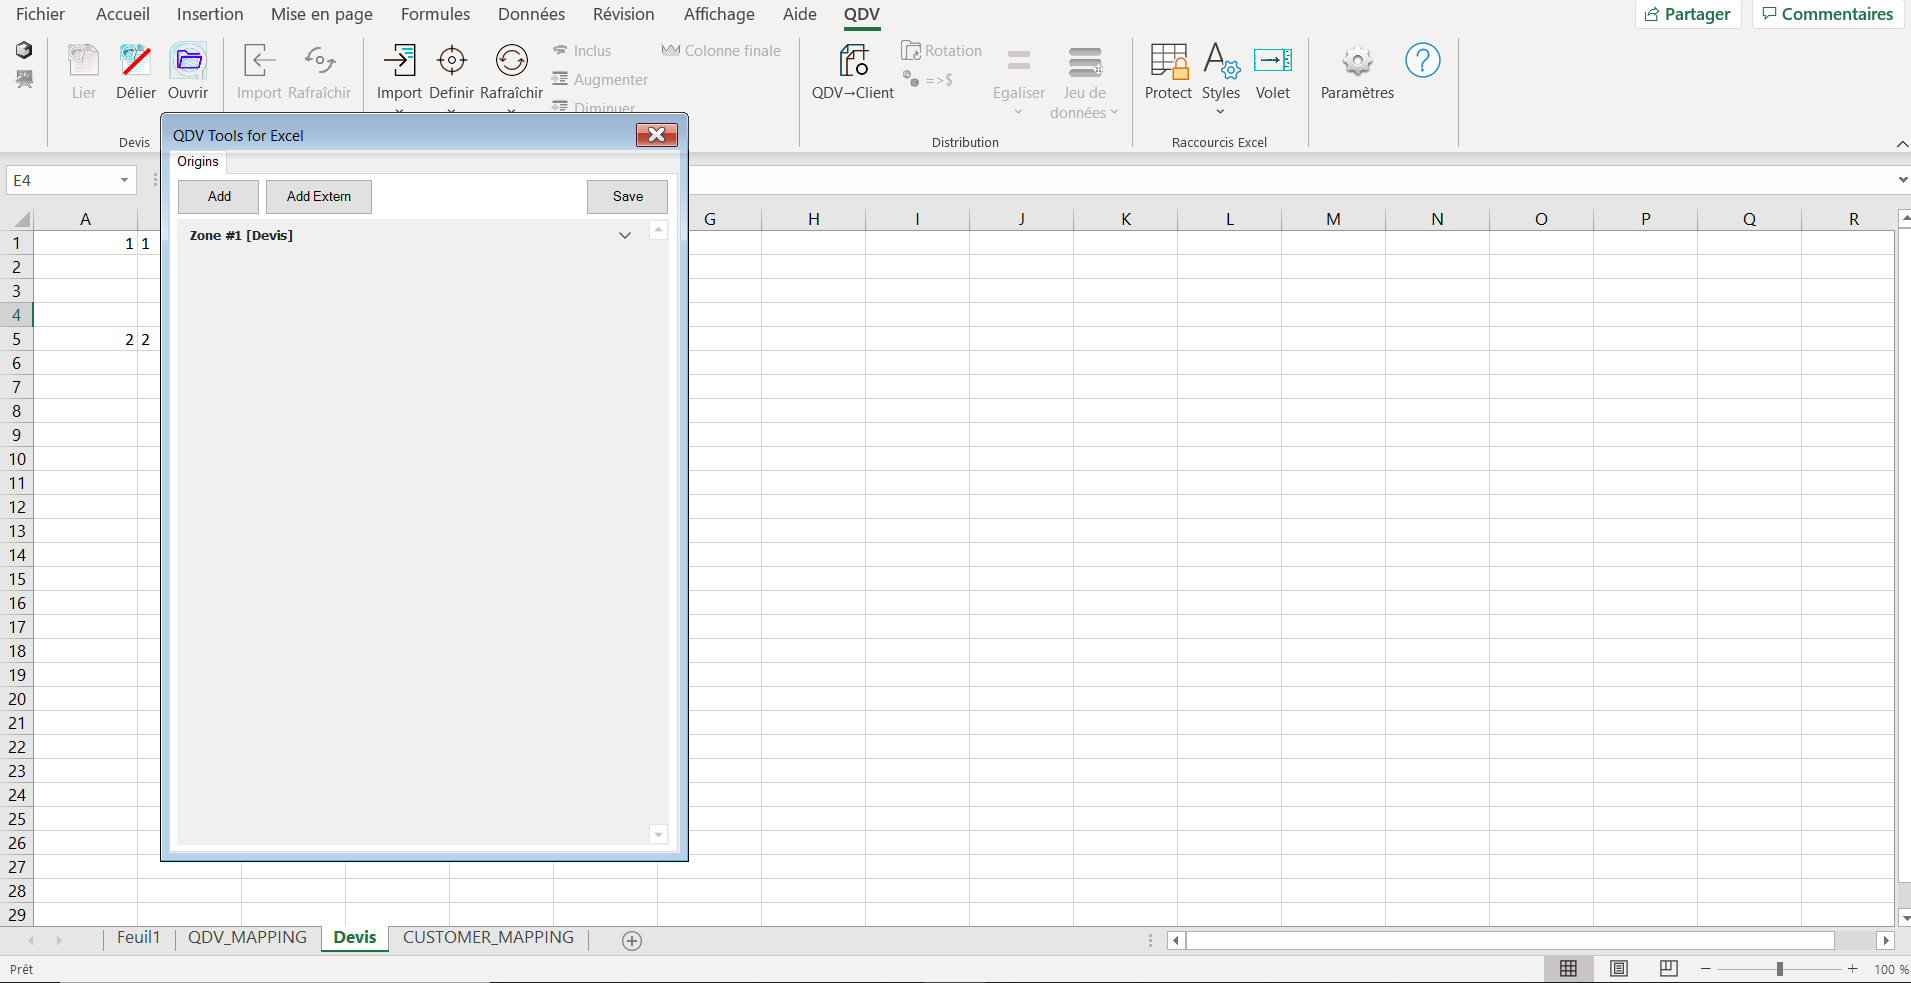Switch to Page Break Preview icon
Viewport: 1911px width, 983px height.
(1668, 968)
